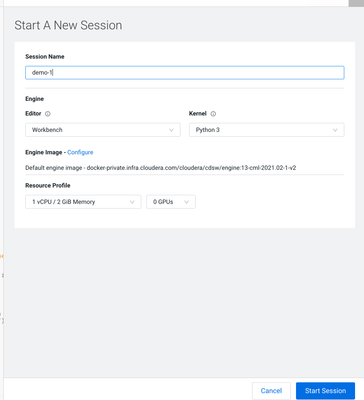Expand the 1 vCPU / 2 GiB Memory dropdown
The image size is (364, 400).
coord(83,202)
